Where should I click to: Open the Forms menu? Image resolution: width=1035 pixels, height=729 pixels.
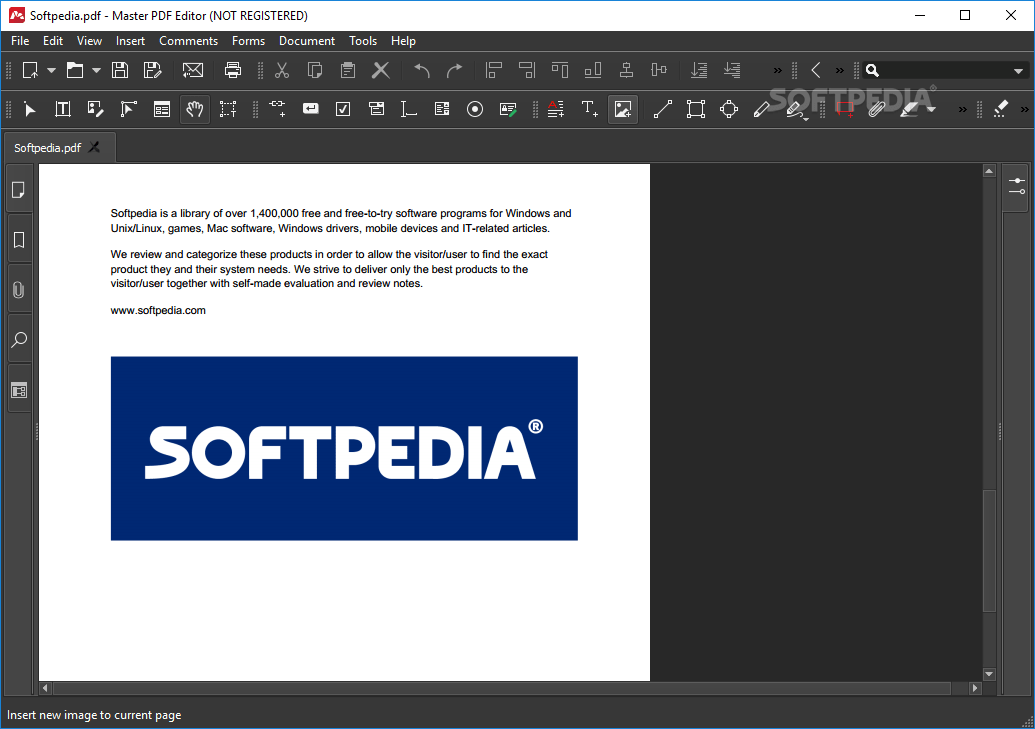(x=248, y=41)
